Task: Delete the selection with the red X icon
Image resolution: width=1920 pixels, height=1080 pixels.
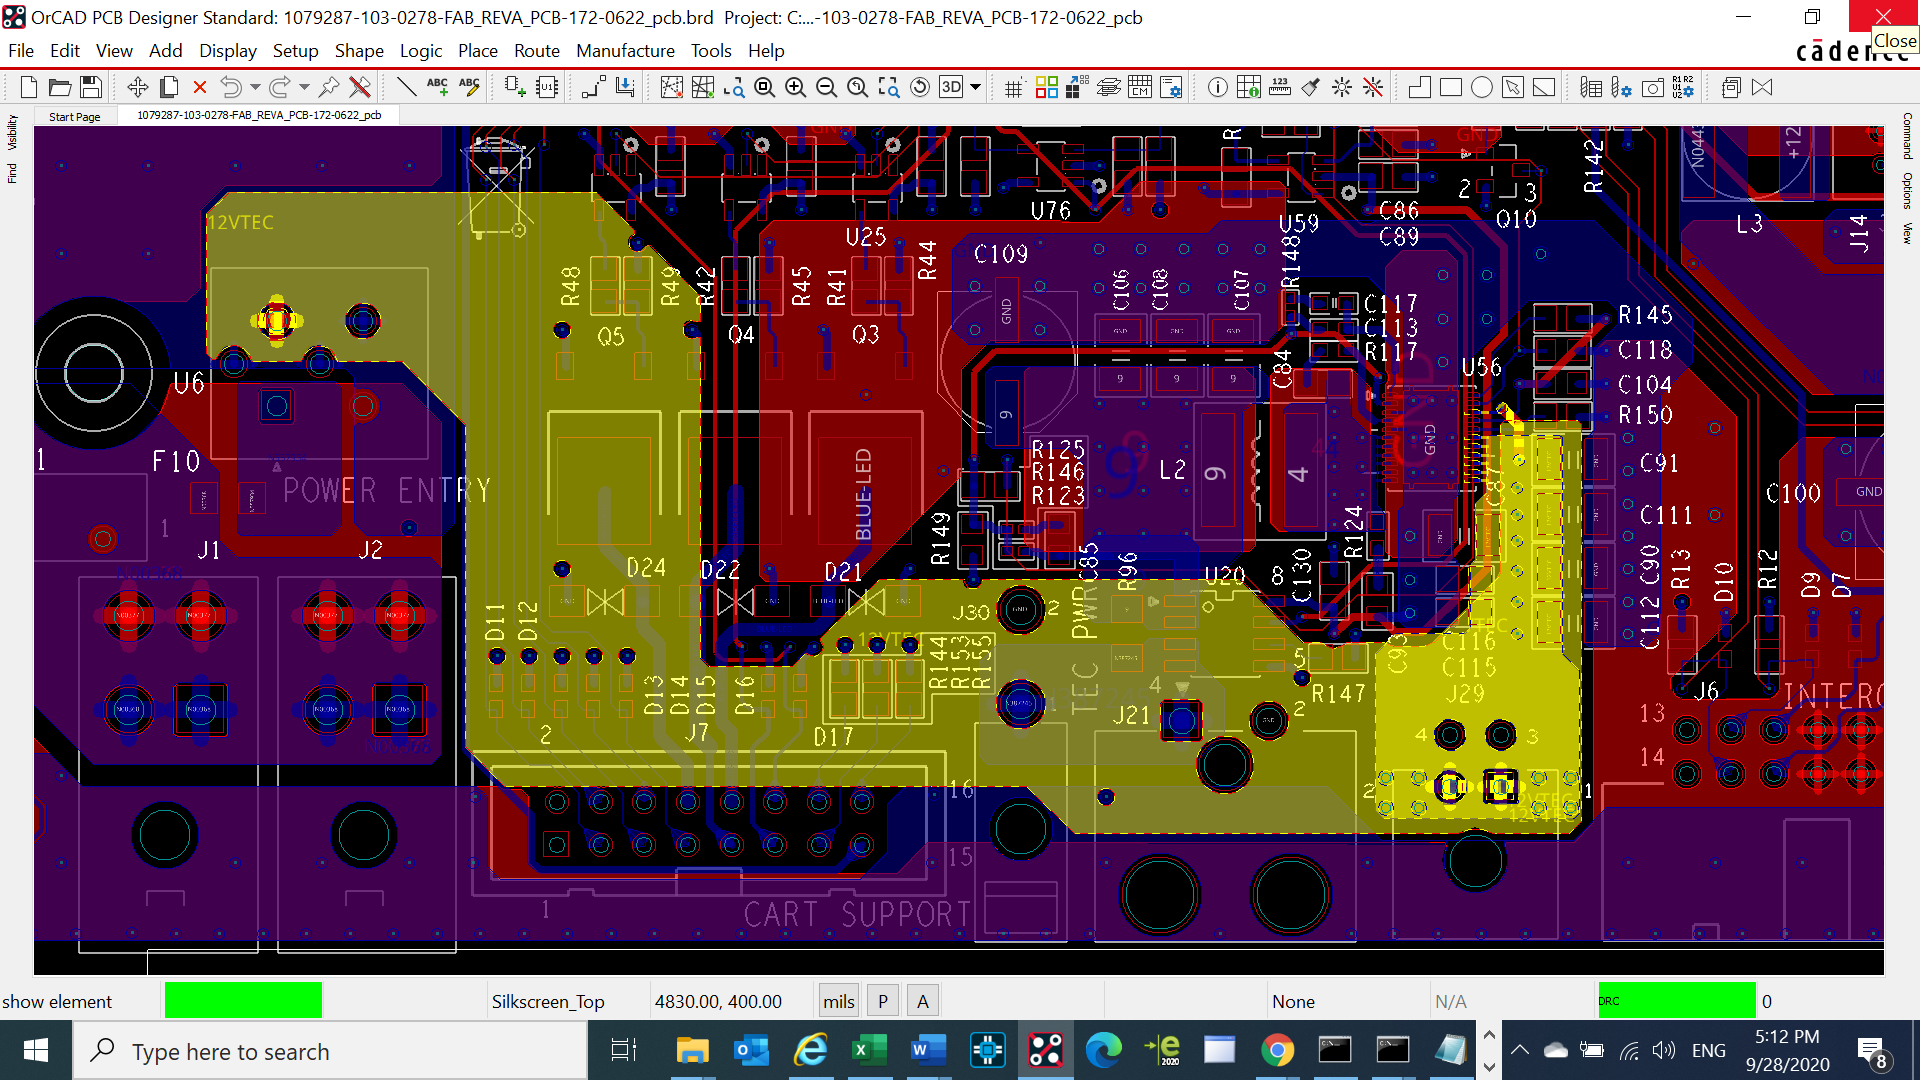Action: (200, 88)
